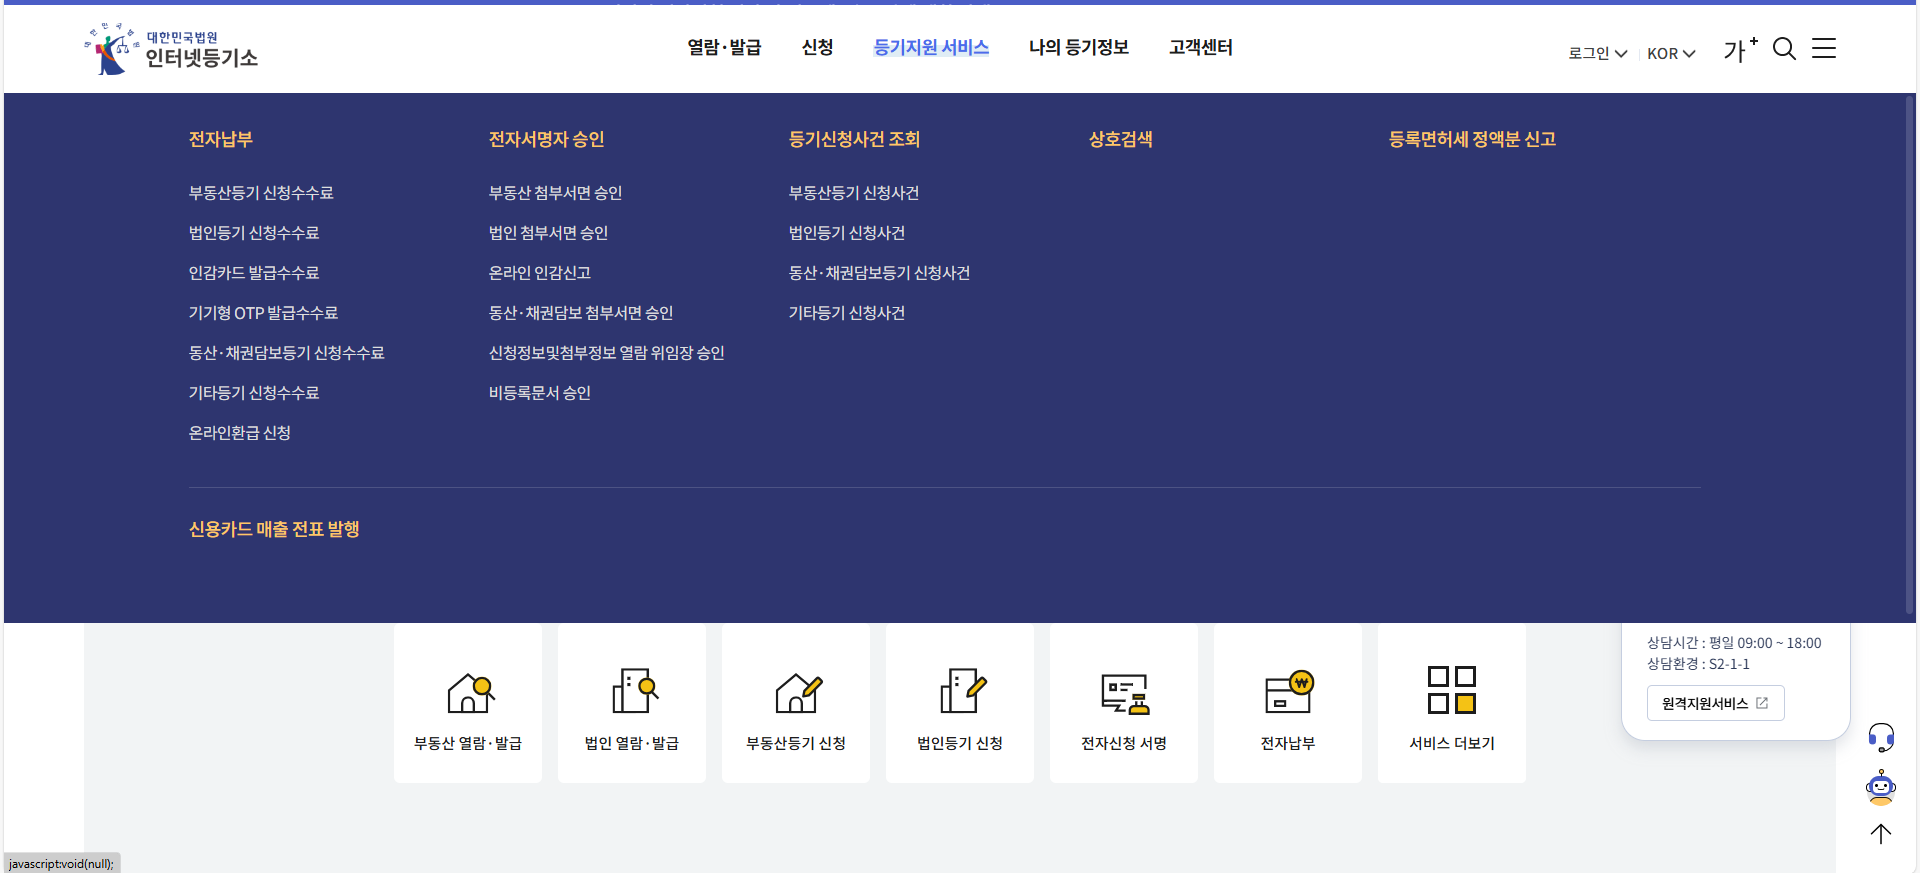The height and width of the screenshot is (873, 1921).
Task: Open the headset support icon
Action: coord(1881,738)
